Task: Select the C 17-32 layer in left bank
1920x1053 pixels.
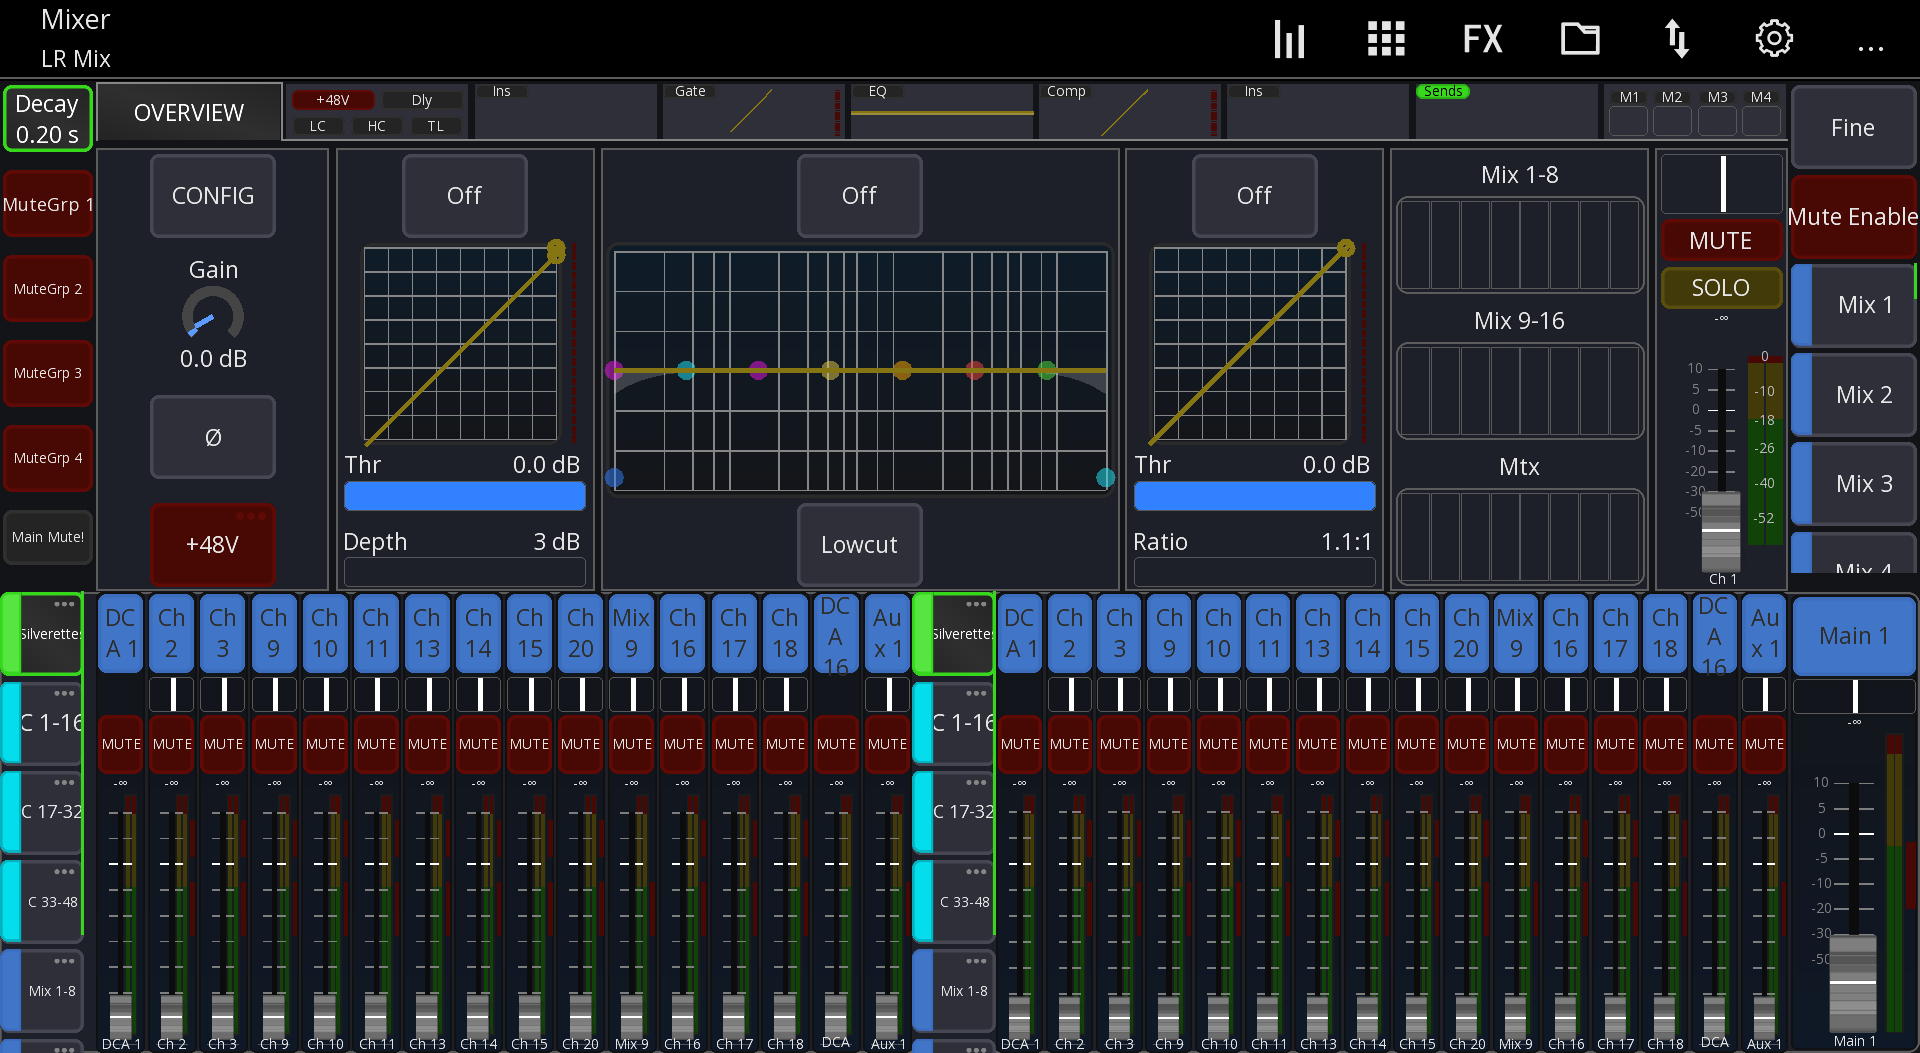Action: pyautogui.click(x=42, y=812)
